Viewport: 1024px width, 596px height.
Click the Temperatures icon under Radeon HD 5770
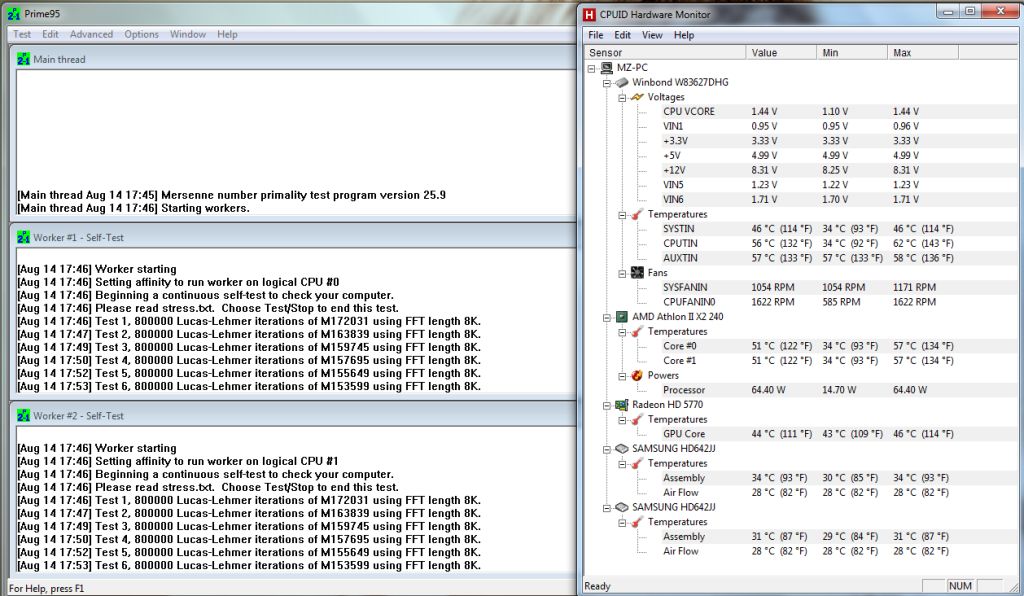tap(637, 419)
